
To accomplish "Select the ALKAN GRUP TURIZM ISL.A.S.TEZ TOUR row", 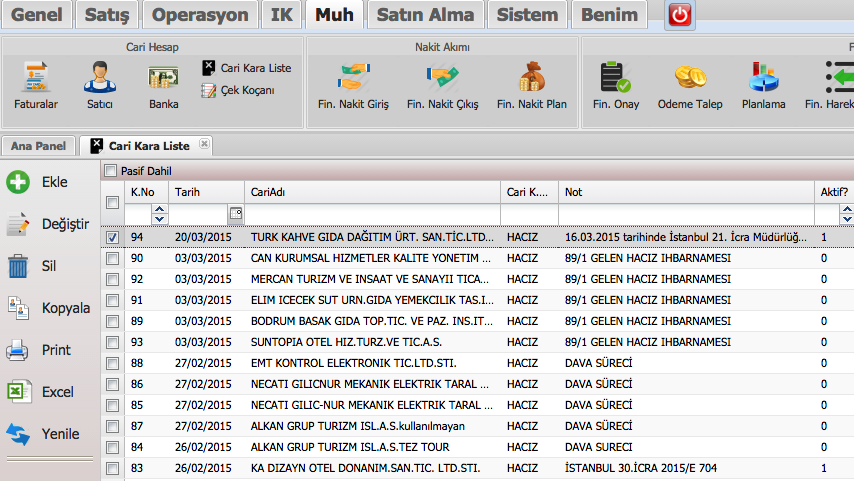I will coord(477,447).
